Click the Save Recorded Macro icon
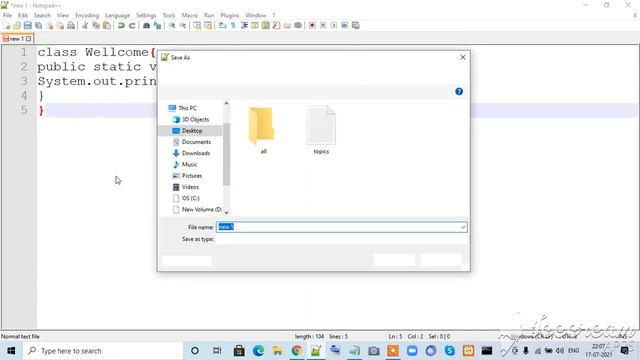The width and height of the screenshot is (640, 360). pyautogui.click(x=356, y=25)
